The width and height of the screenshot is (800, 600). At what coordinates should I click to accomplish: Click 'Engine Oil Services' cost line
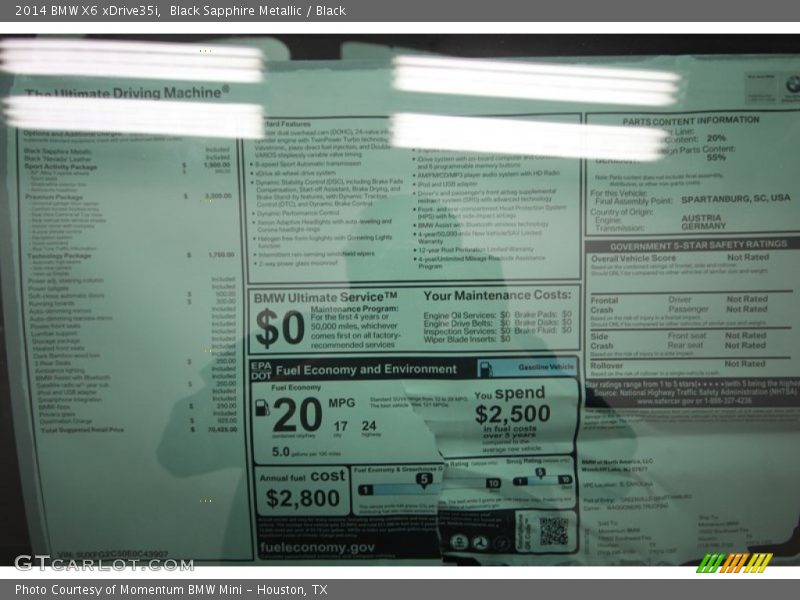466,315
